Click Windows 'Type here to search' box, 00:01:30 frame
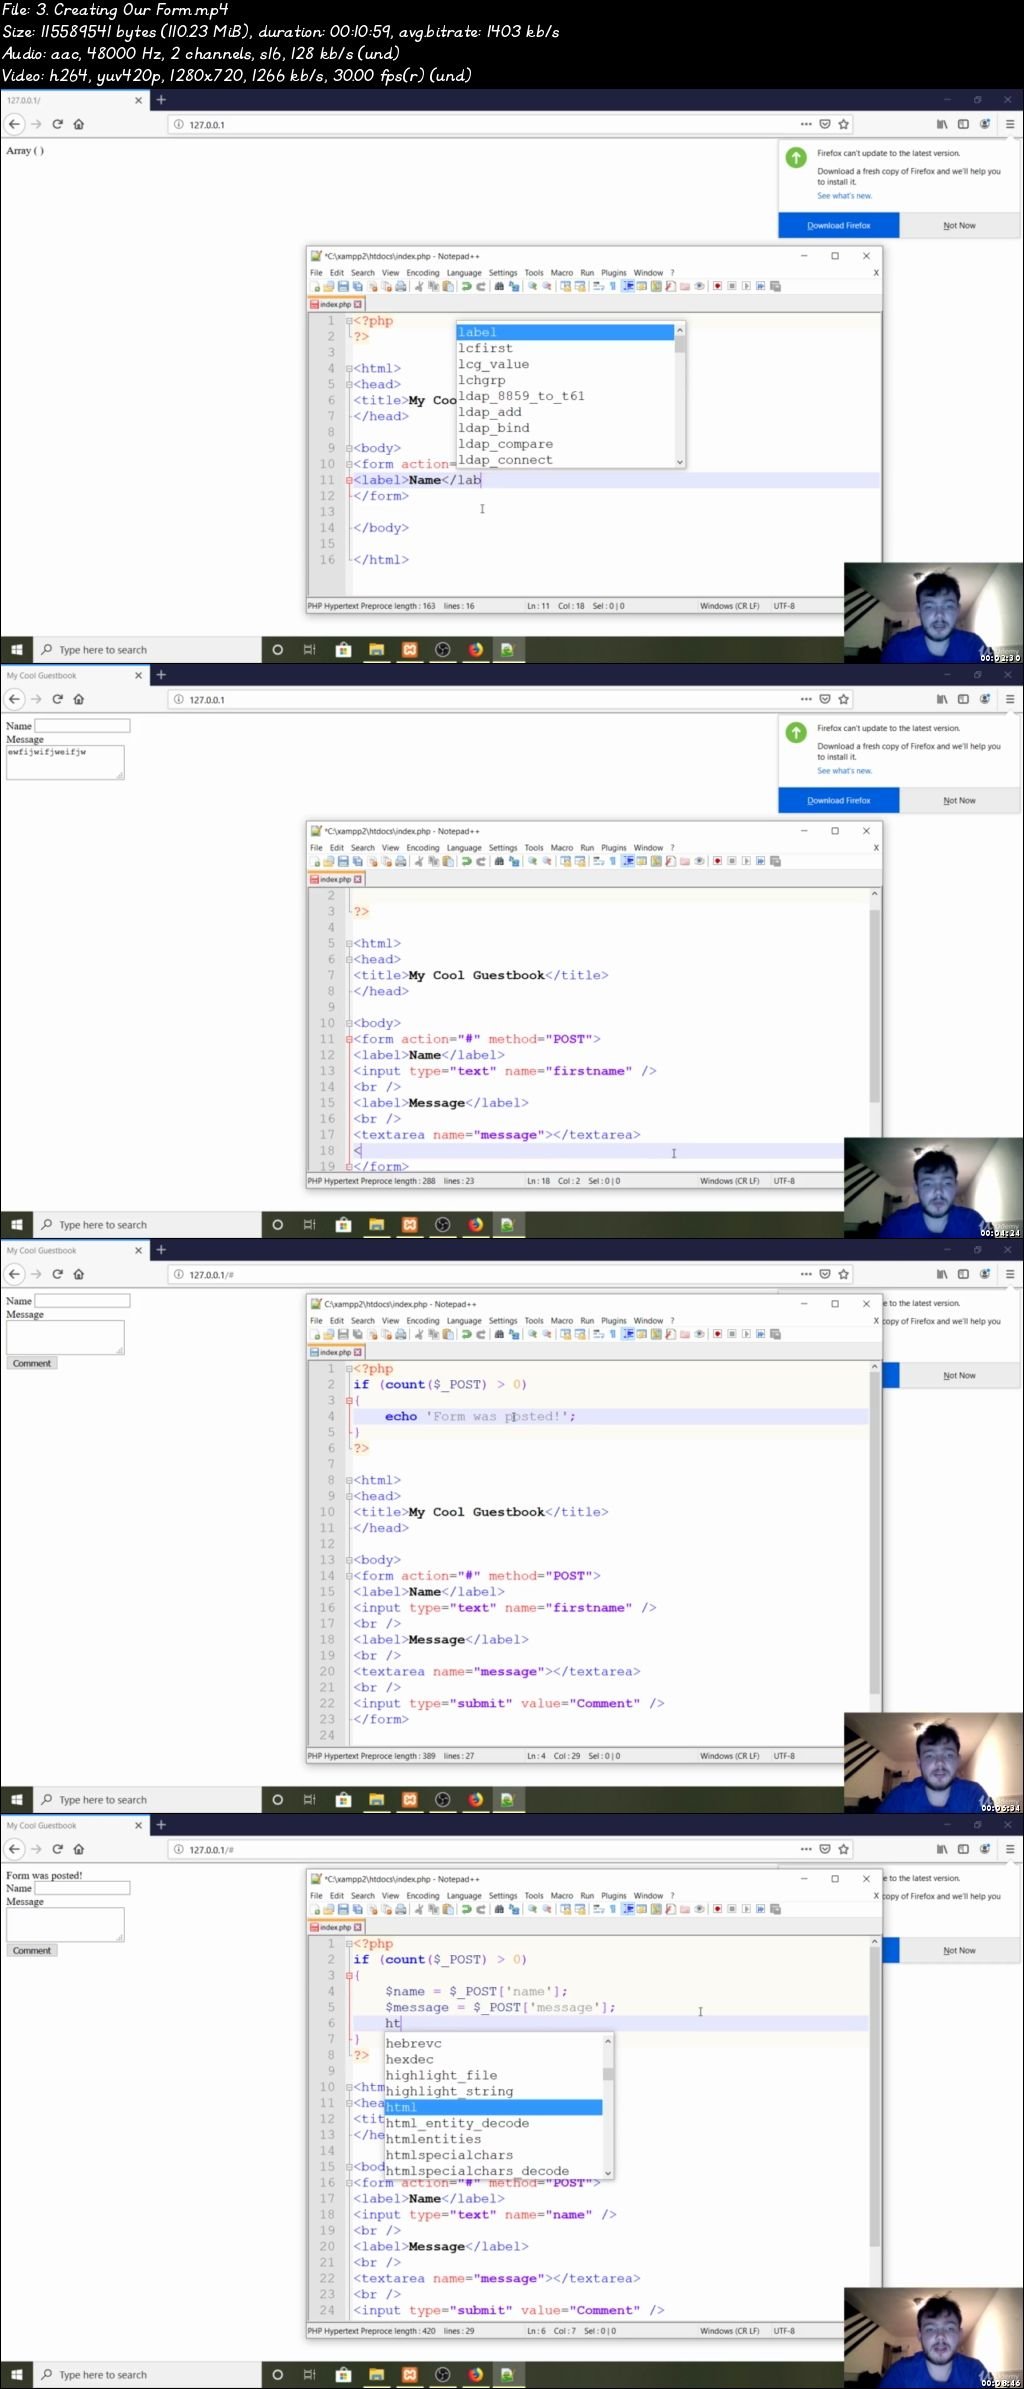The image size is (1024, 2389). [146, 650]
